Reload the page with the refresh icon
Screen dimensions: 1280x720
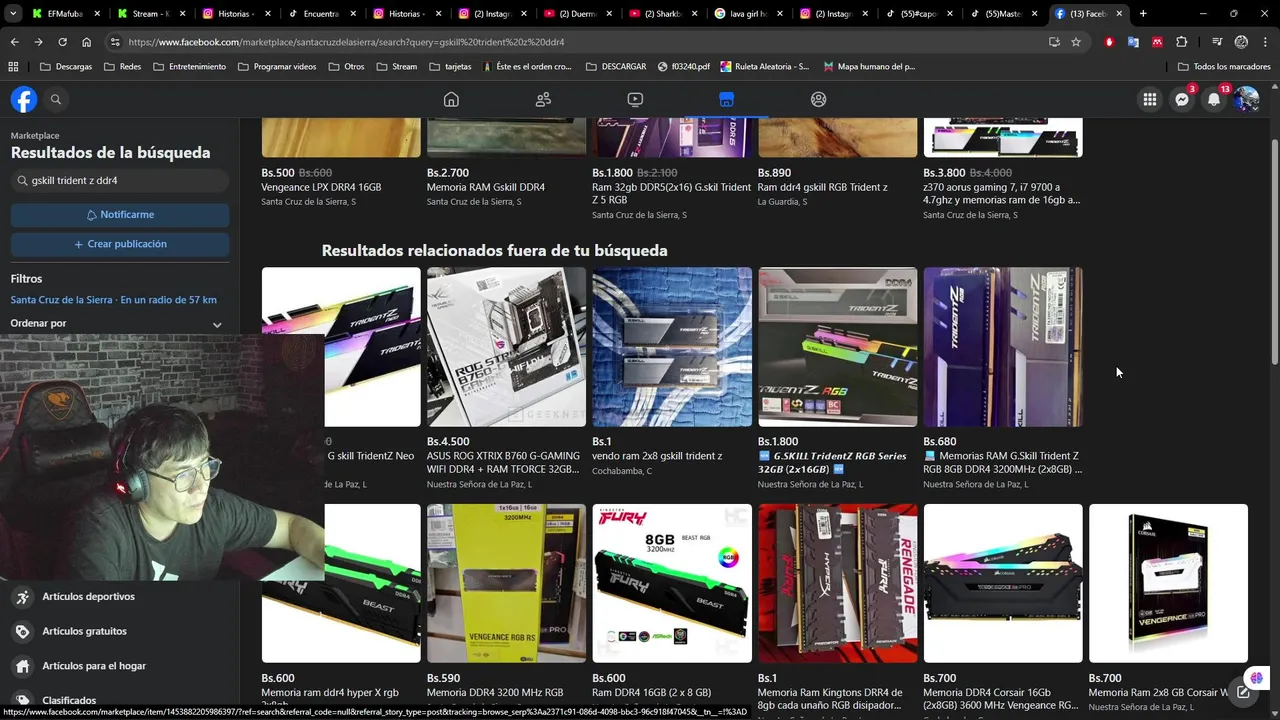click(x=62, y=42)
